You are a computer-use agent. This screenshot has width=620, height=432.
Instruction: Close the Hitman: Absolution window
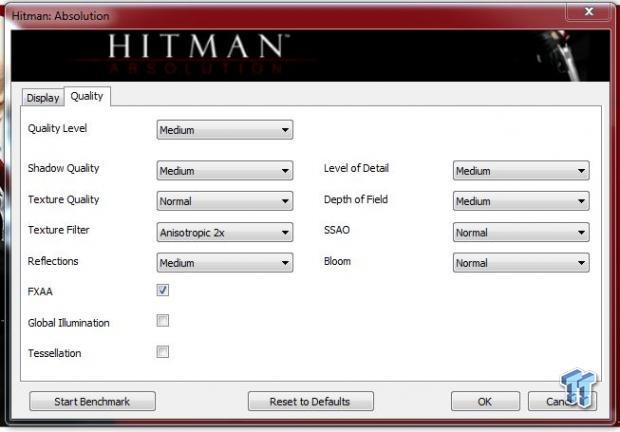(x=589, y=11)
